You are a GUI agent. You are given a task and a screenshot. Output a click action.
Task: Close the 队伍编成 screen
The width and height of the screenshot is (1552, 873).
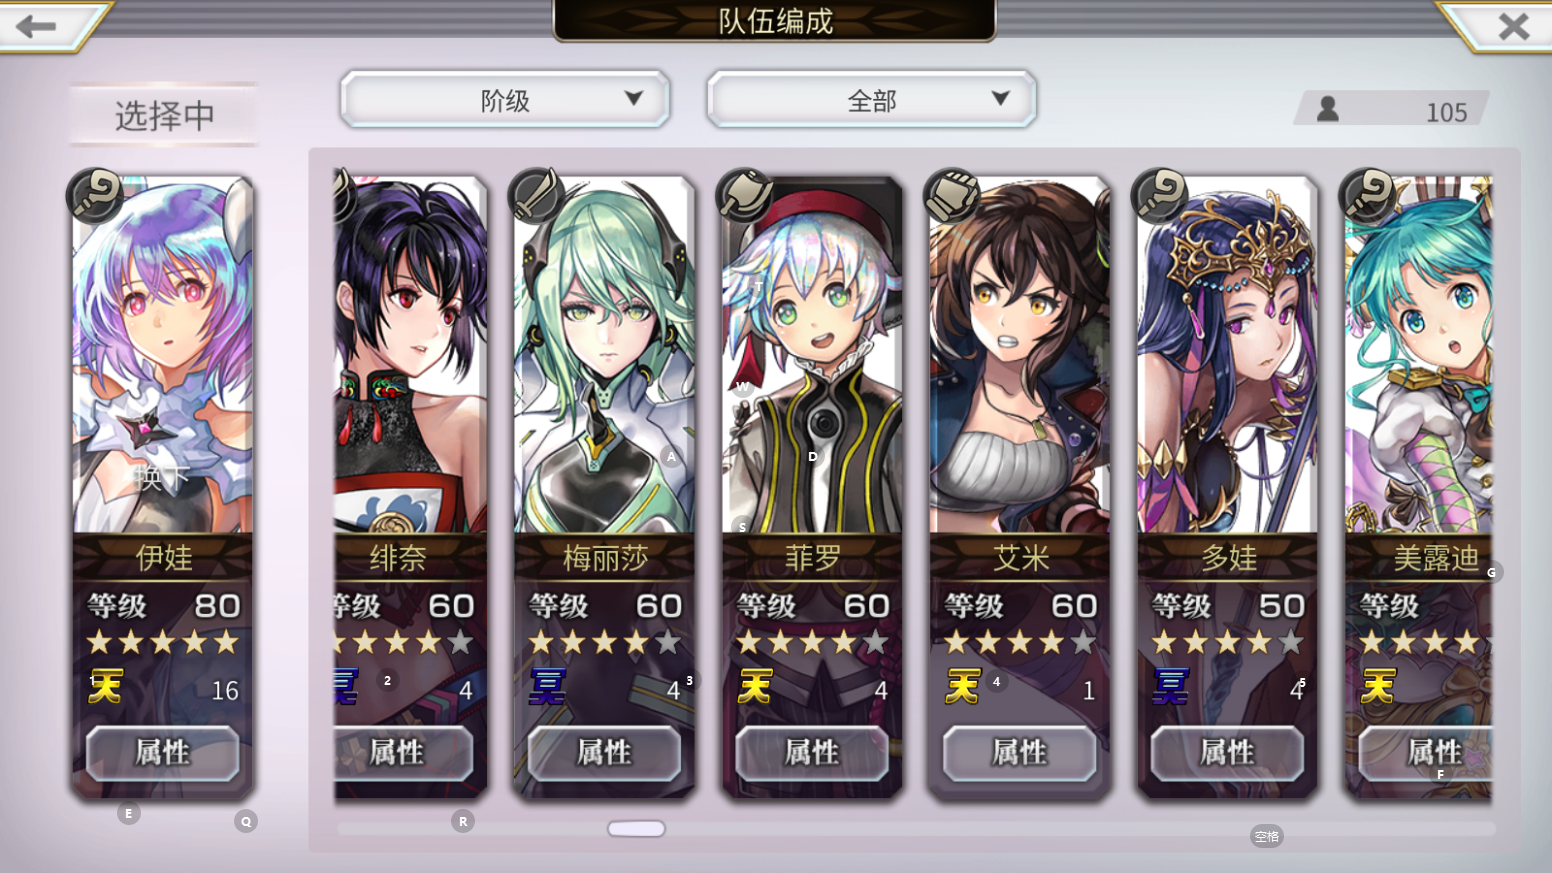1514,26
